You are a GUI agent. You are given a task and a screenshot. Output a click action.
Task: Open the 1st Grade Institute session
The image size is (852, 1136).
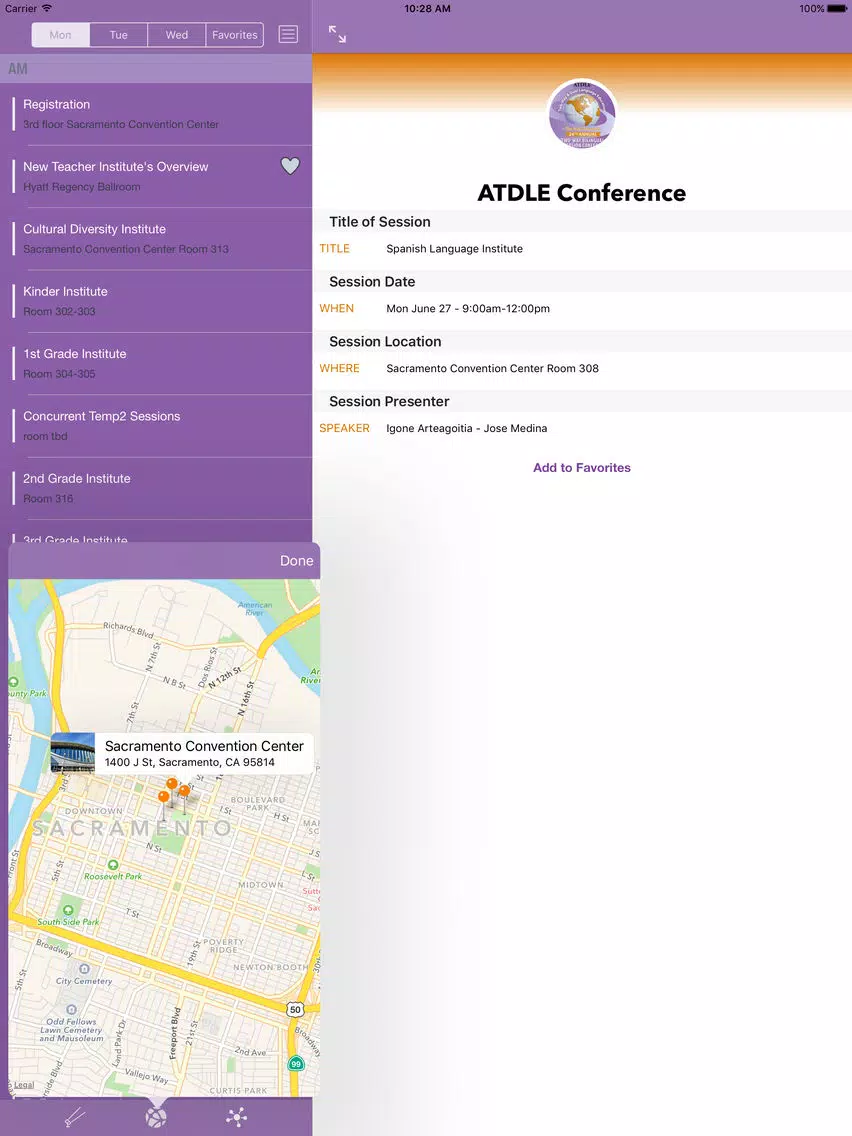[156, 363]
